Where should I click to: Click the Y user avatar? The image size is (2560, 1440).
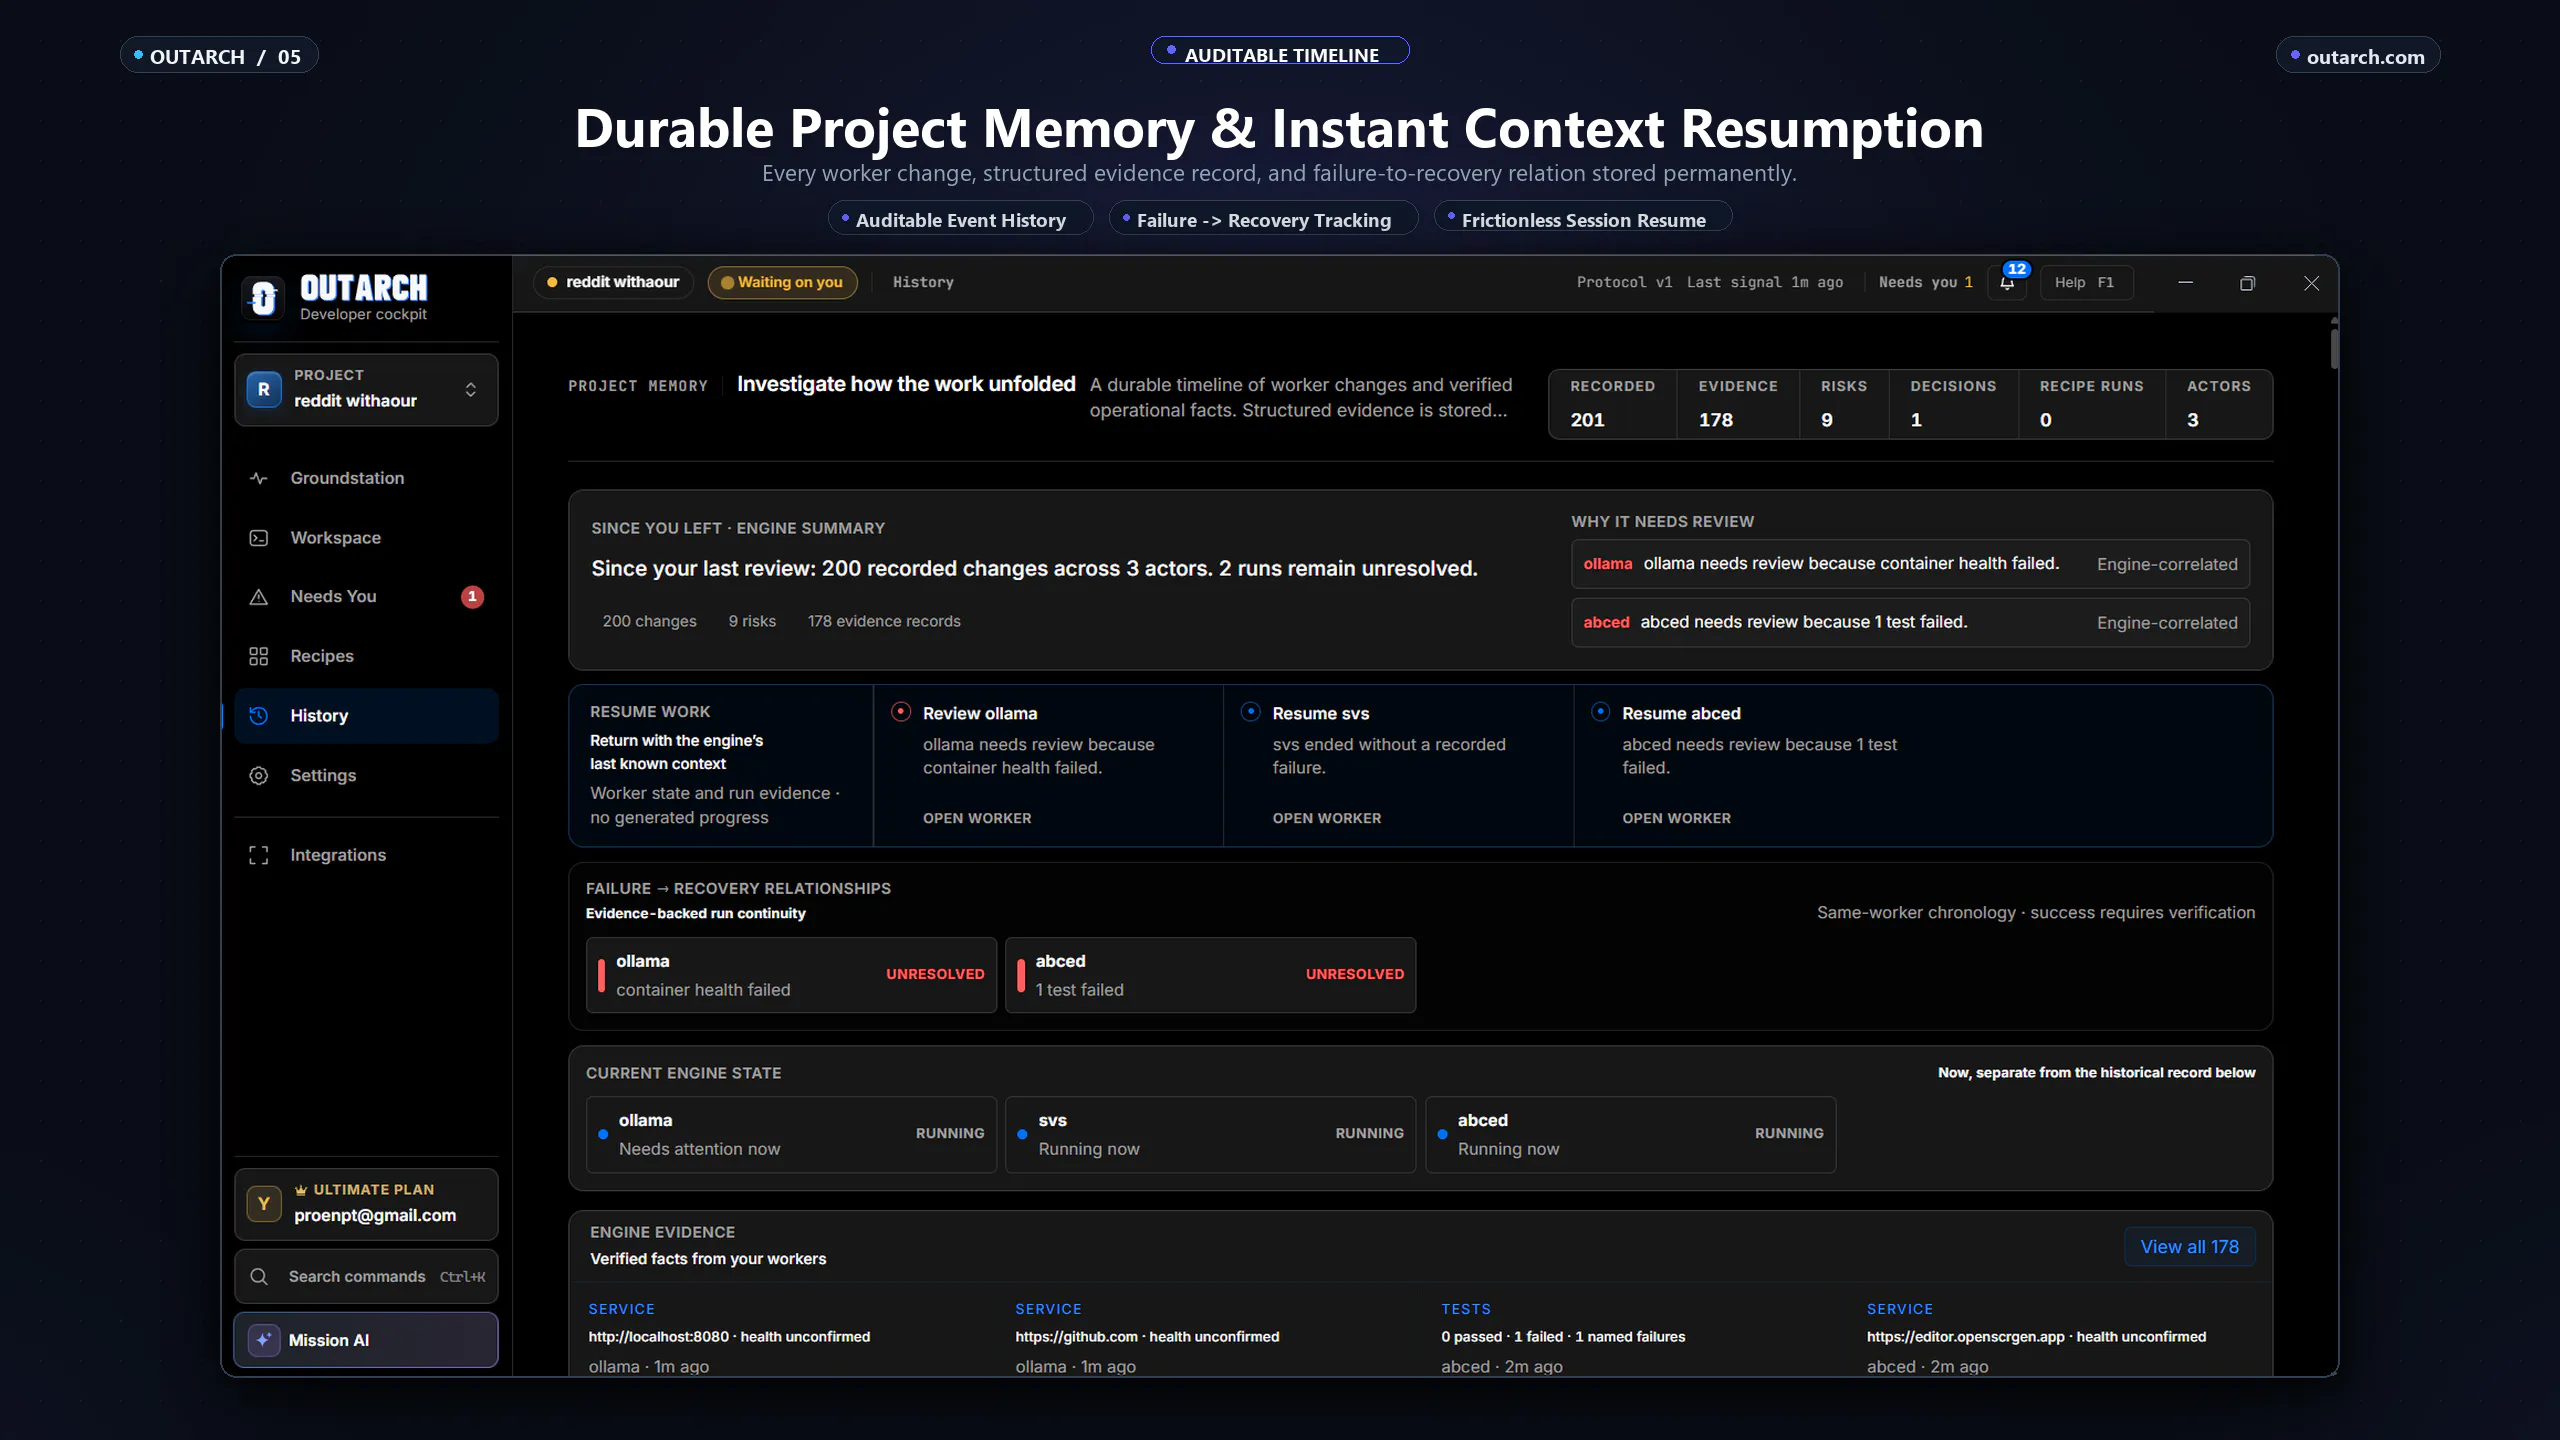pyautogui.click(x=264, y=1204)
